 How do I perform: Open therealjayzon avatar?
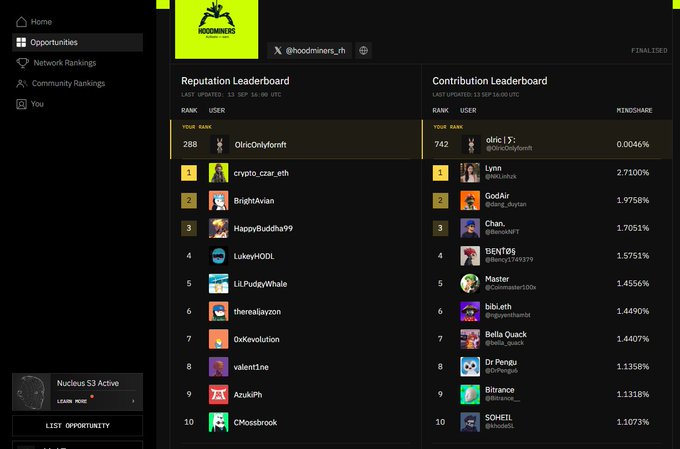219,311
